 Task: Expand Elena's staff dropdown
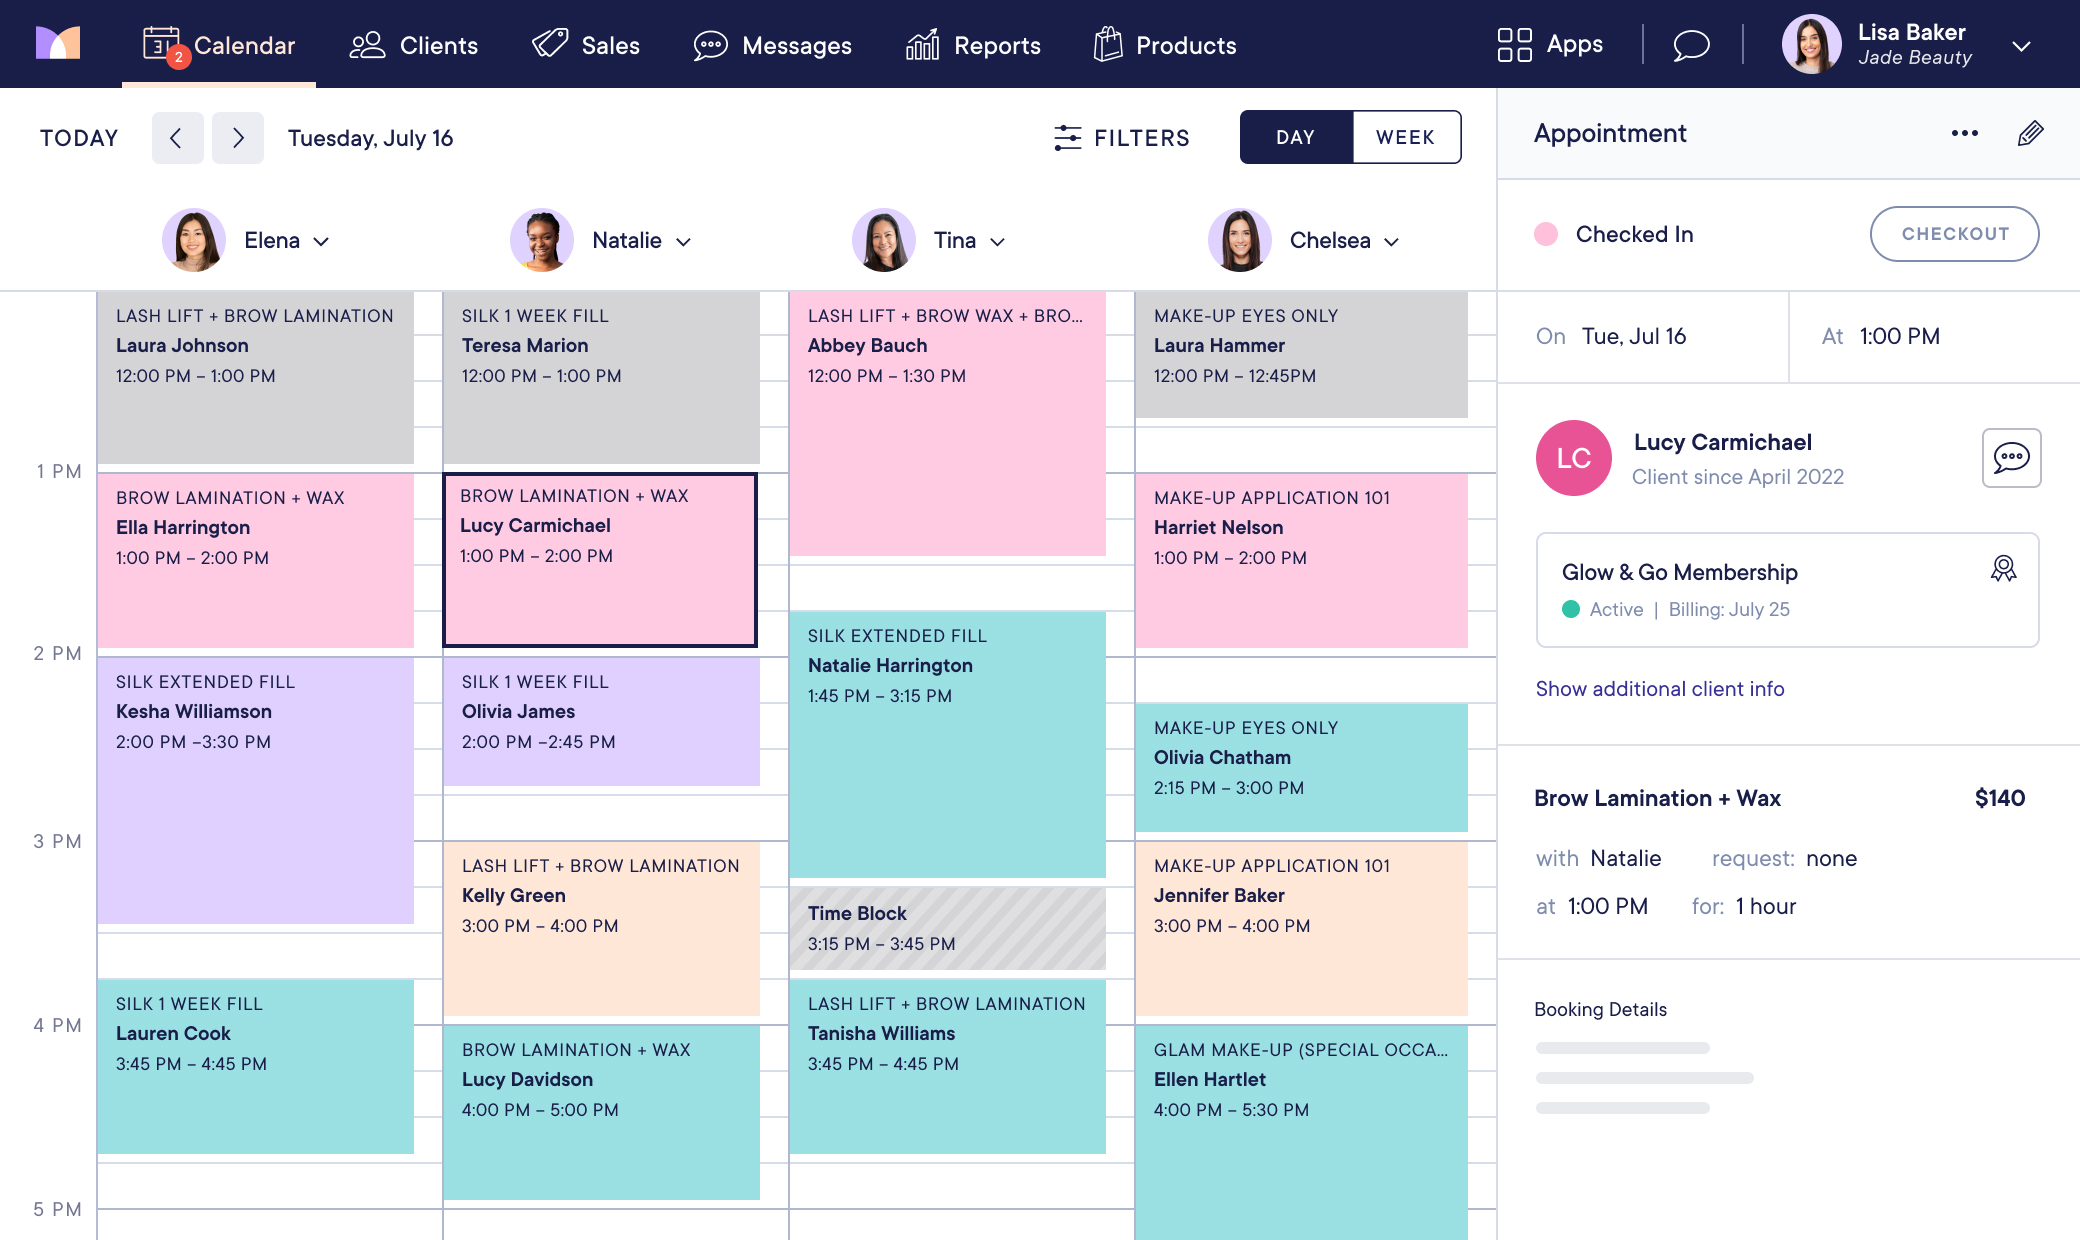(x=322, y=241)
